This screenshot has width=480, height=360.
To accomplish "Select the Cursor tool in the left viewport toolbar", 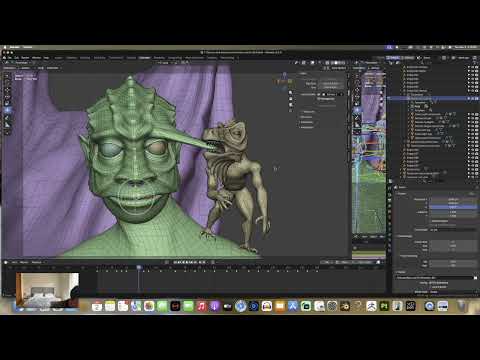I will 7,83.
